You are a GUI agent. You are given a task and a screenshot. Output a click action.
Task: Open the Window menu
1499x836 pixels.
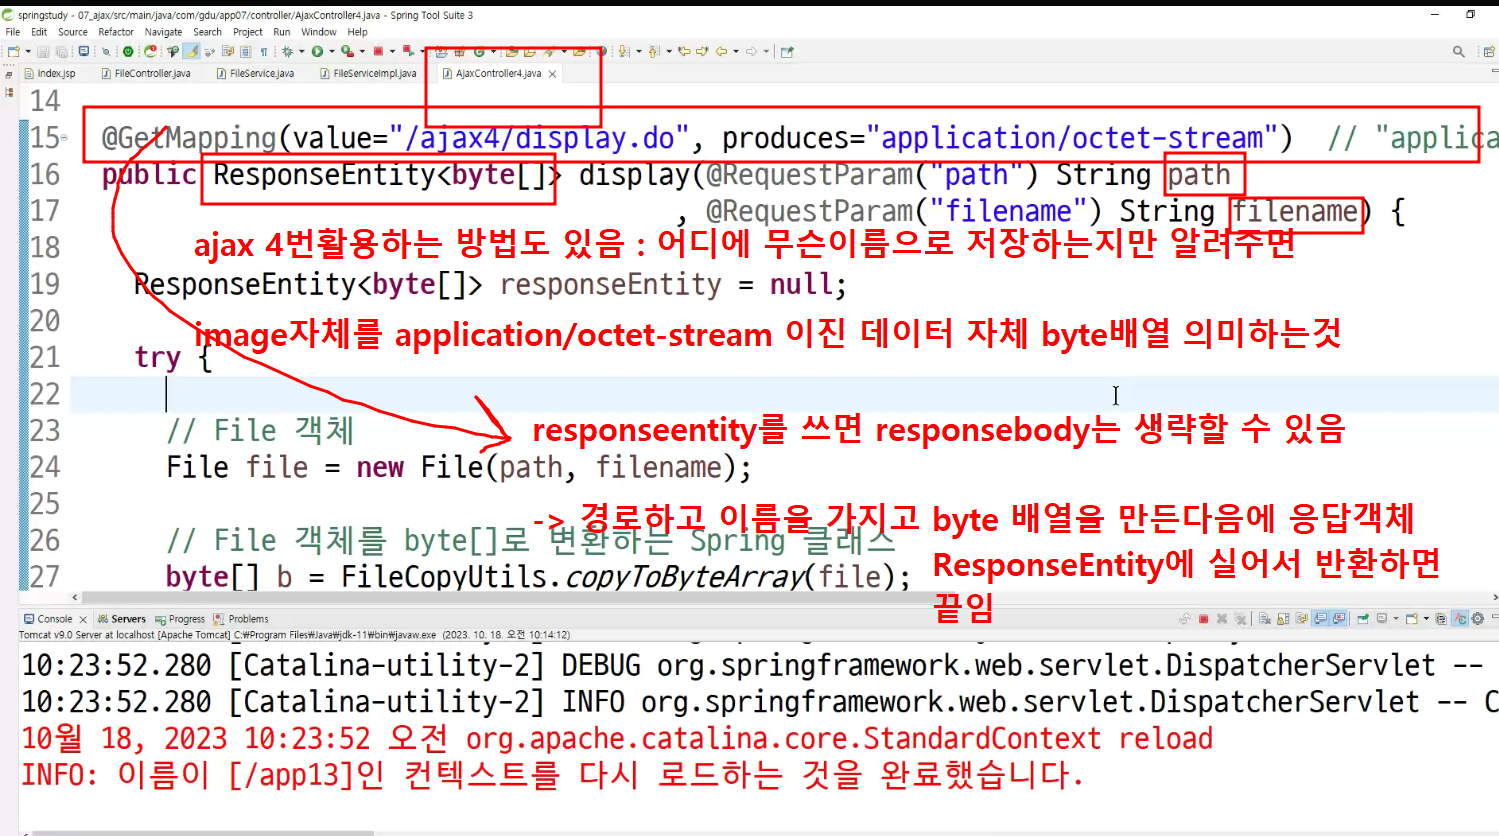pos(319,32)
